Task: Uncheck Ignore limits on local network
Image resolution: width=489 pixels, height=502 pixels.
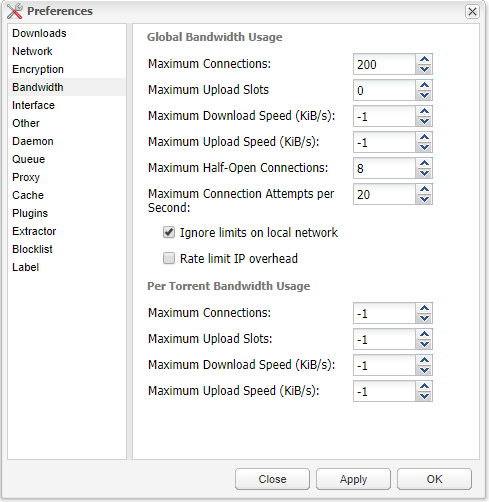Action: pos(169,232)
